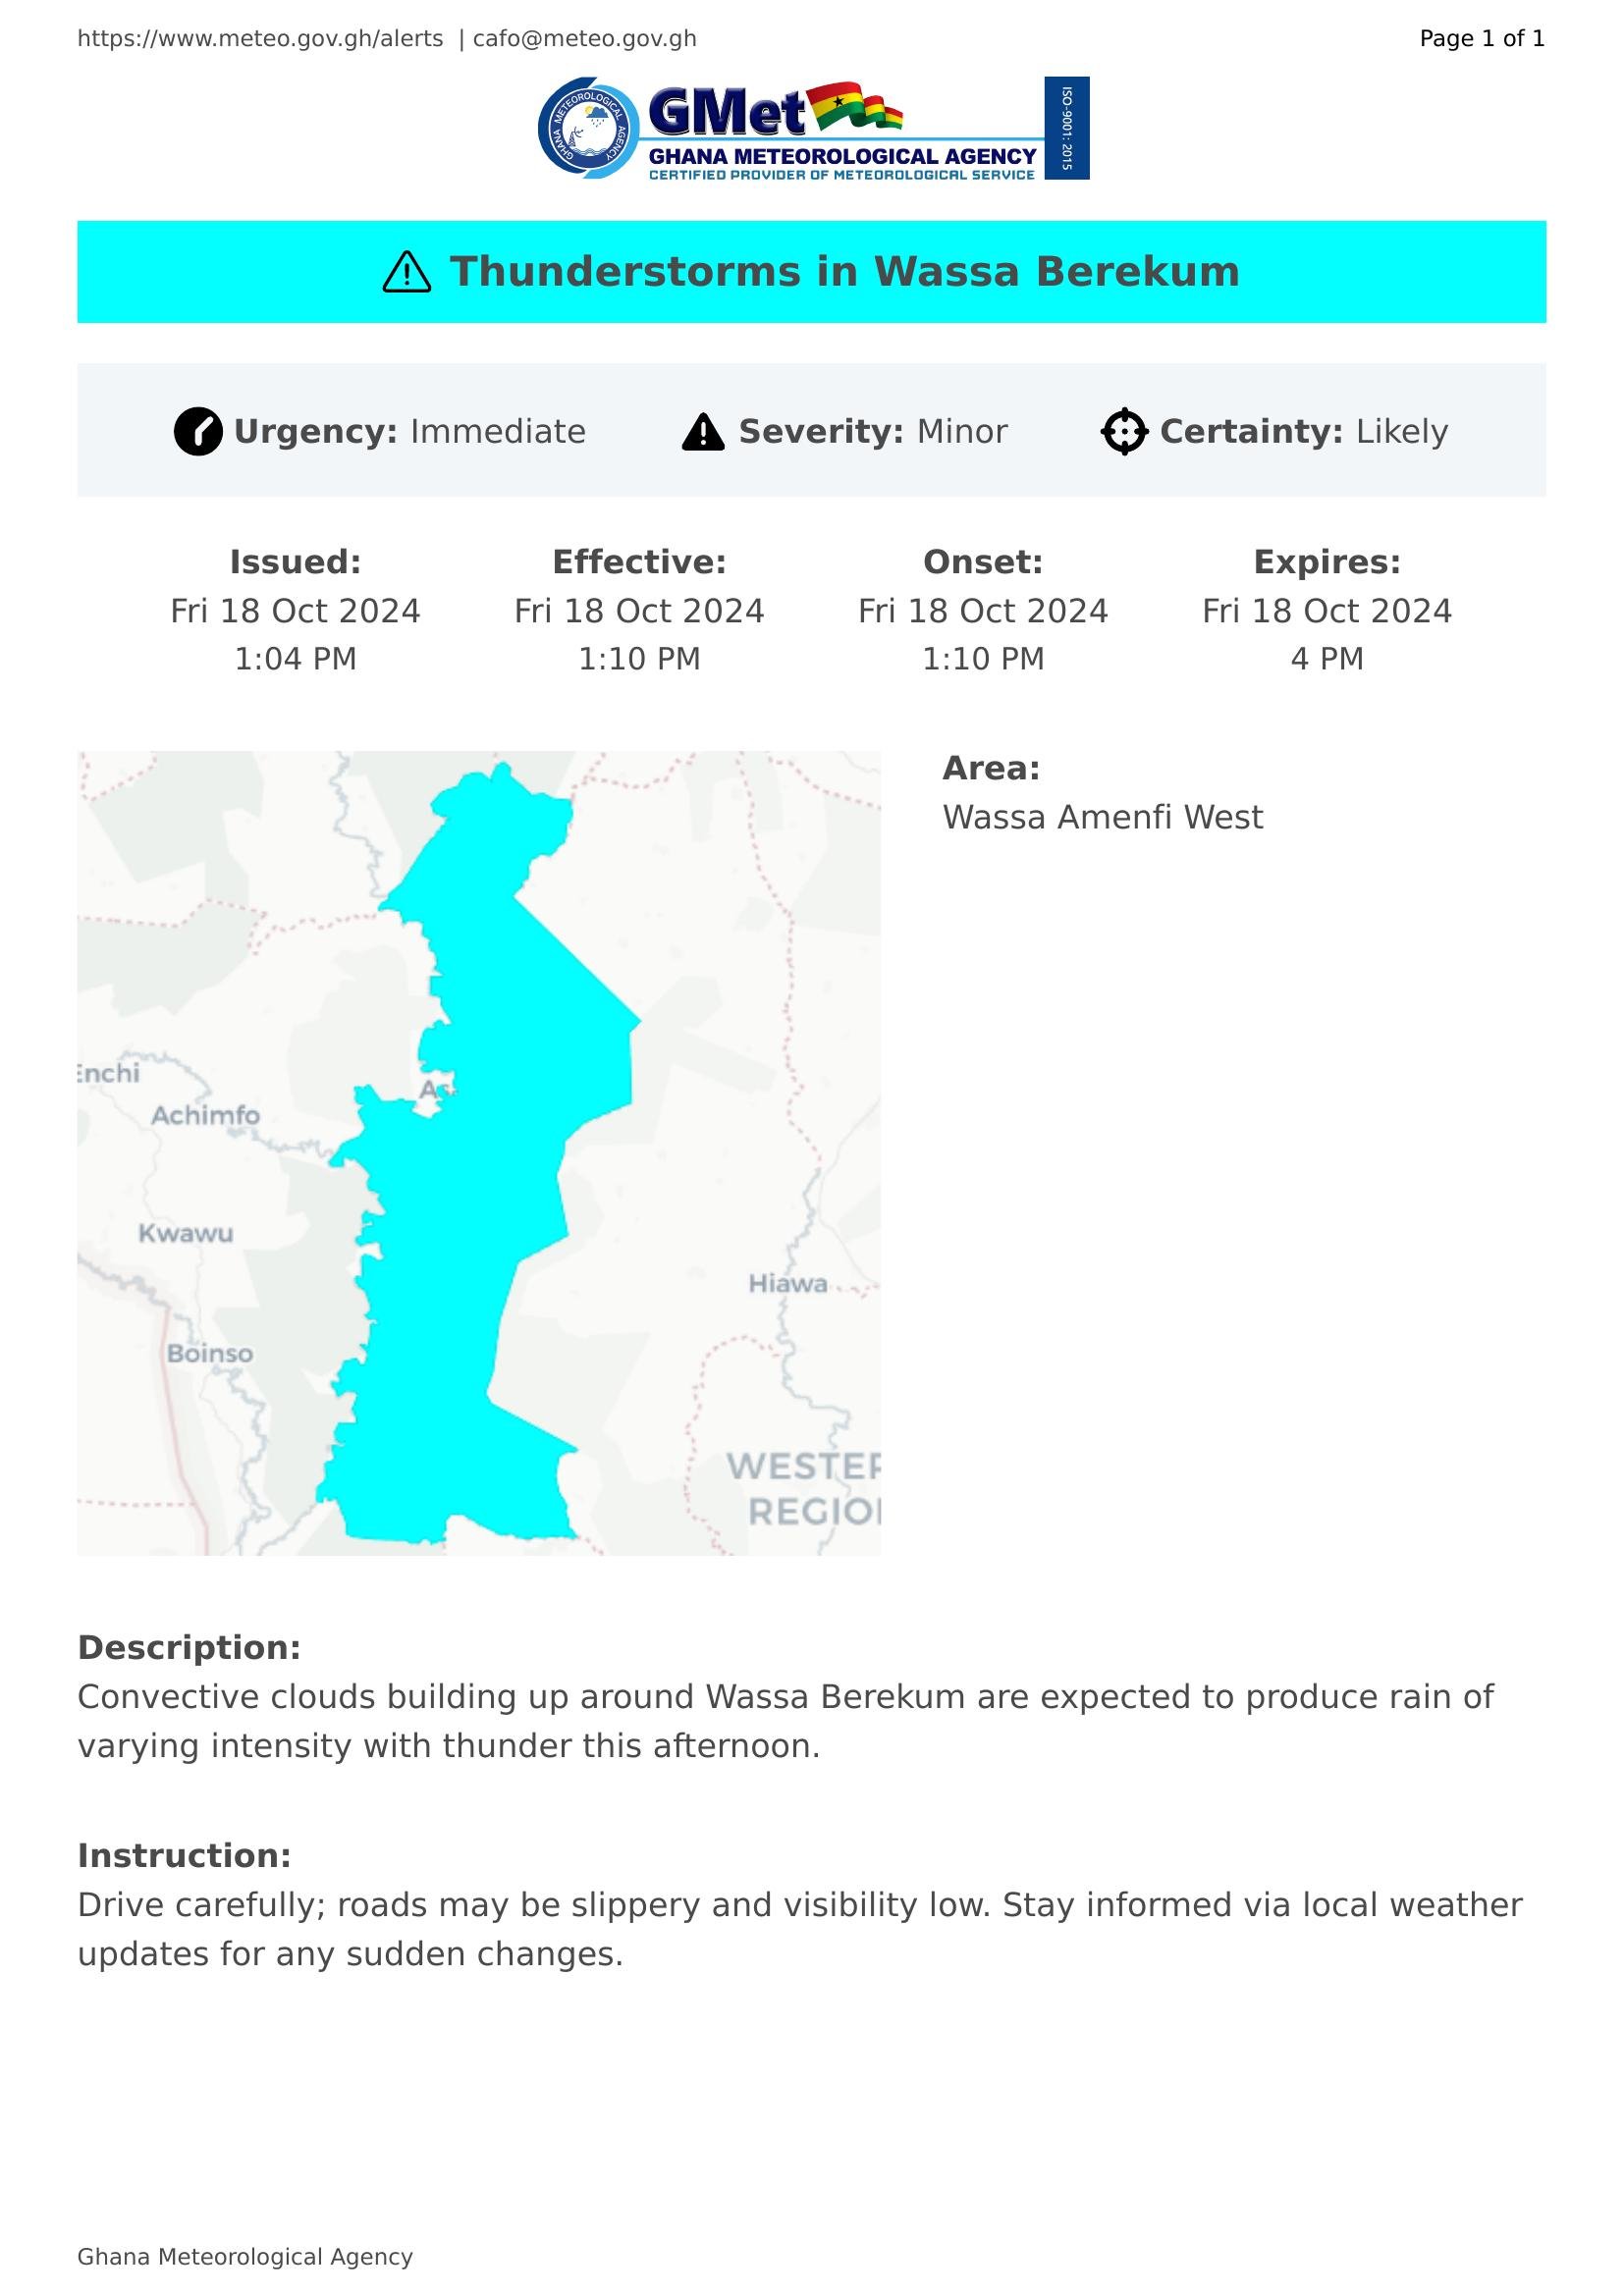
Task: Click the ISO-9001 badge beside logo
Action: (x=1066, y=128)
